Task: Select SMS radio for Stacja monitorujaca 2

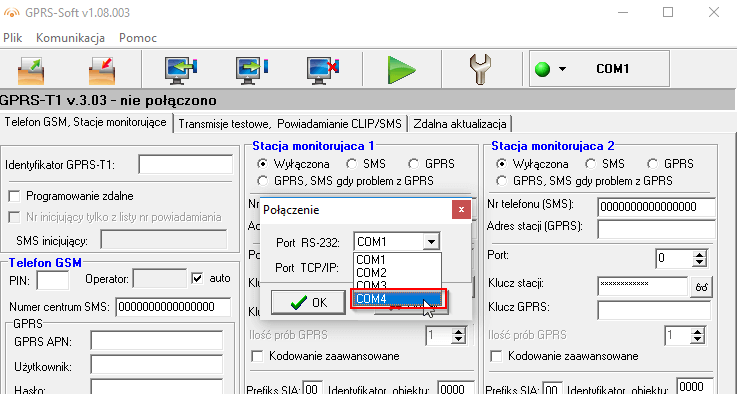Action: (x=590, y=164)
